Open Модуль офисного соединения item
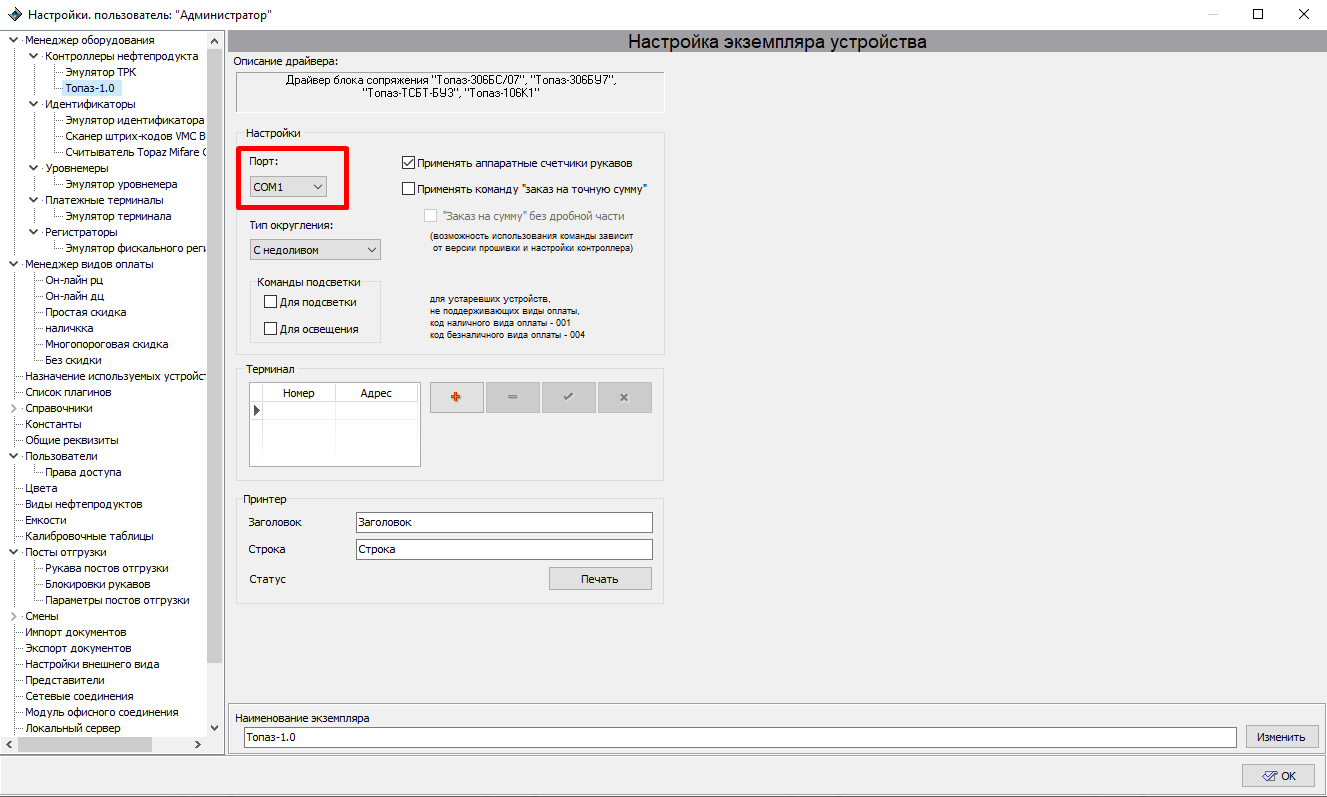 pos(102,712)
